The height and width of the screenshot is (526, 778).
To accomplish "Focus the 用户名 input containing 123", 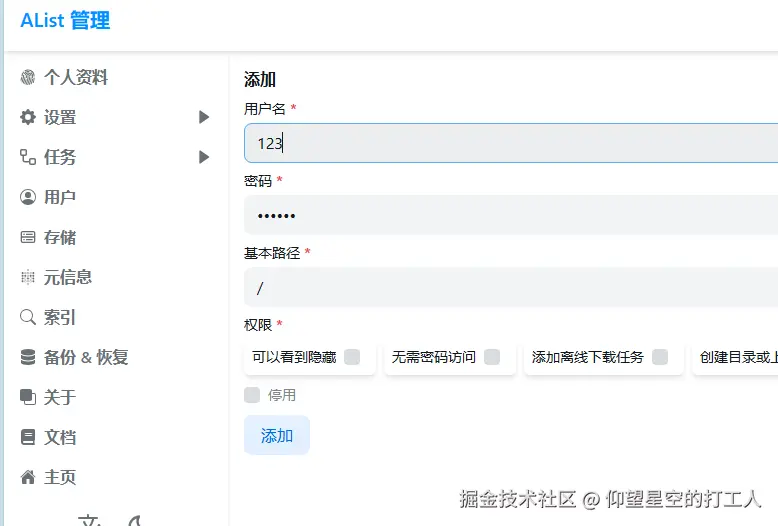I will pyautogui.click(x=511, y=143).
